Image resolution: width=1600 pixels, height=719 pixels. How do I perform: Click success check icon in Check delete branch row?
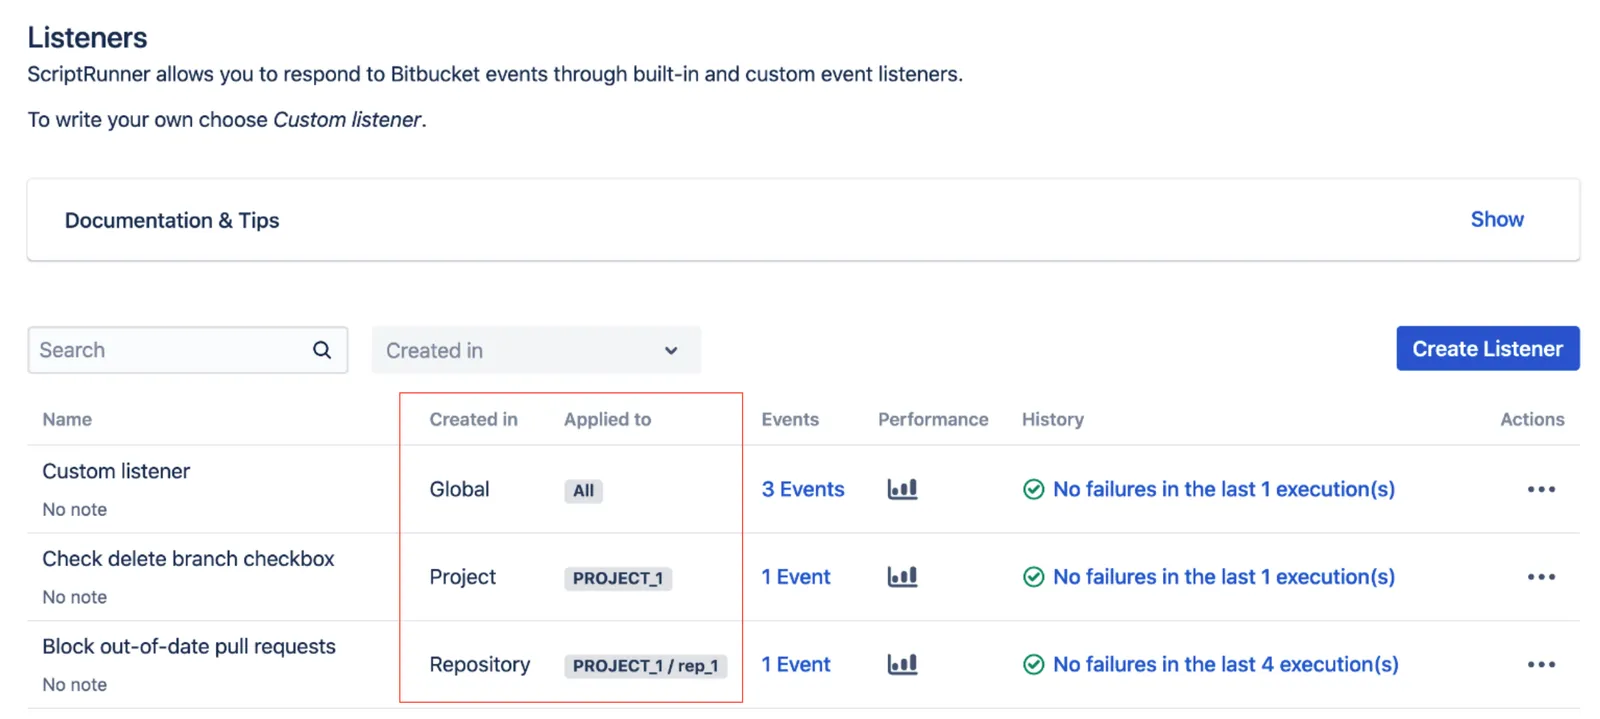click(x=1034, y=577)
